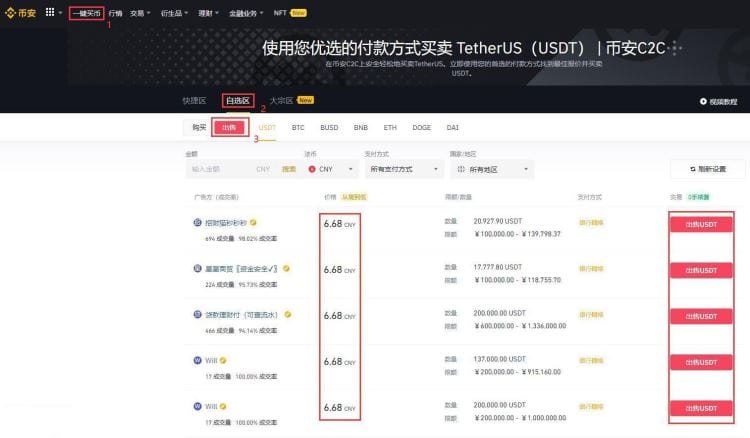Click the ¥100,000.00 - ¥139,798.37 limit

(518, 234)
